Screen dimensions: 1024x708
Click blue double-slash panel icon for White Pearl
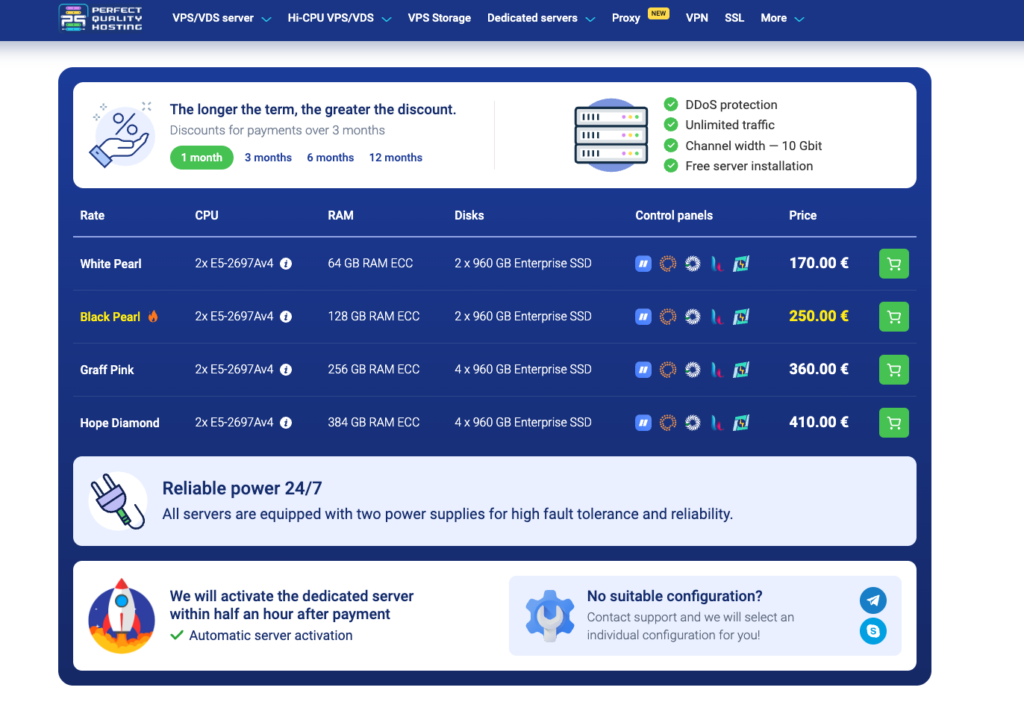(x=643, y=264)
